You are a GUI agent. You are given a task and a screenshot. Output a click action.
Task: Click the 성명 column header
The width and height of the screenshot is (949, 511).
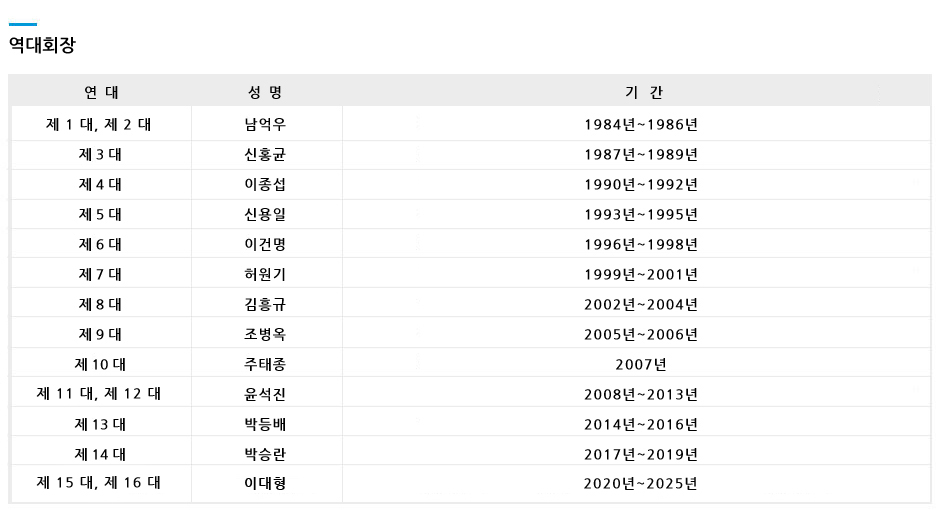coord(266,92)
